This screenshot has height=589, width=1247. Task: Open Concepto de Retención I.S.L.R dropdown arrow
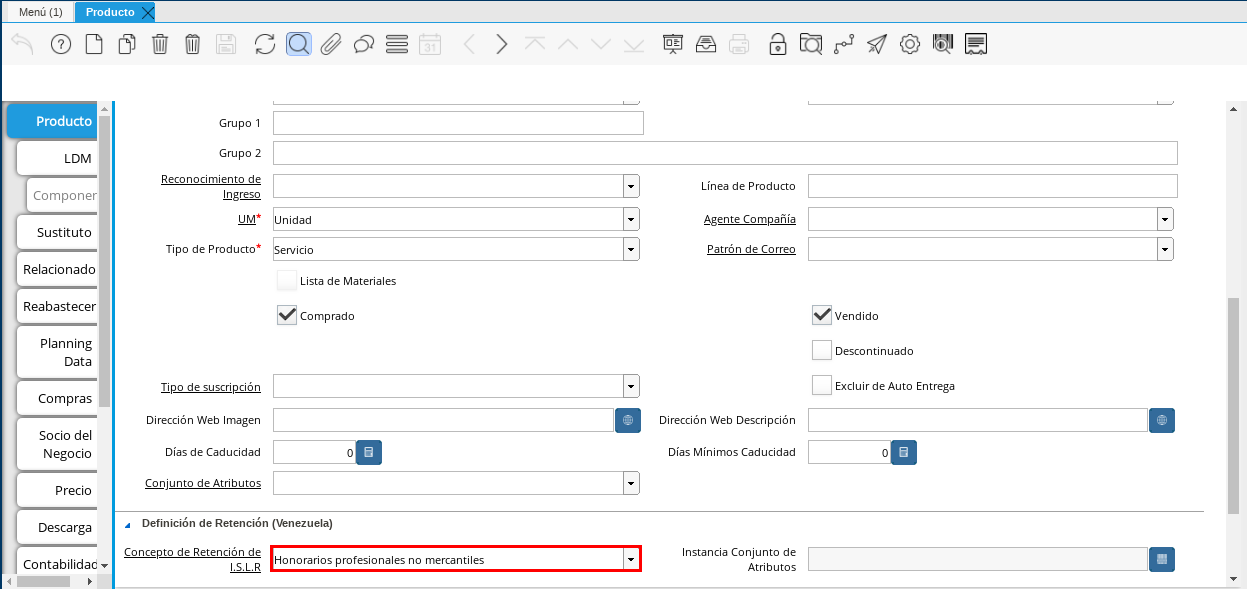pos(631,559)
